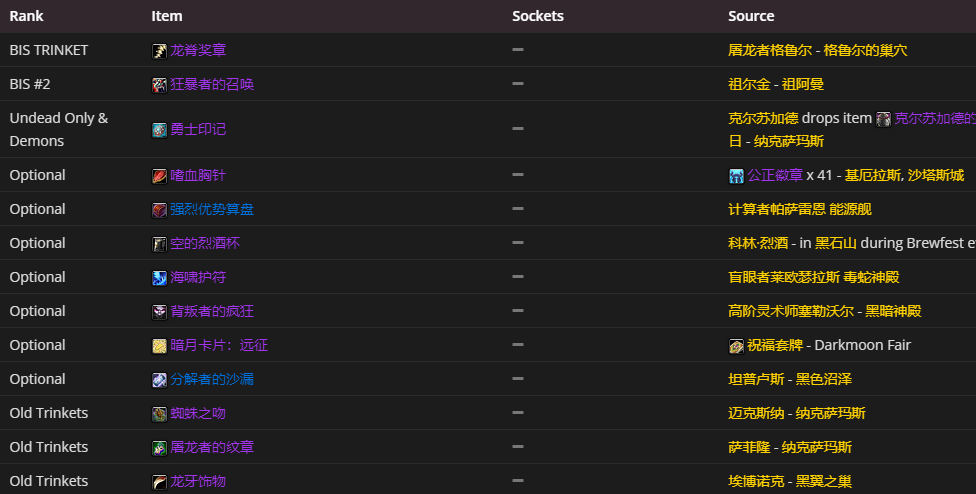Click the Rank column header

point(26,16)
